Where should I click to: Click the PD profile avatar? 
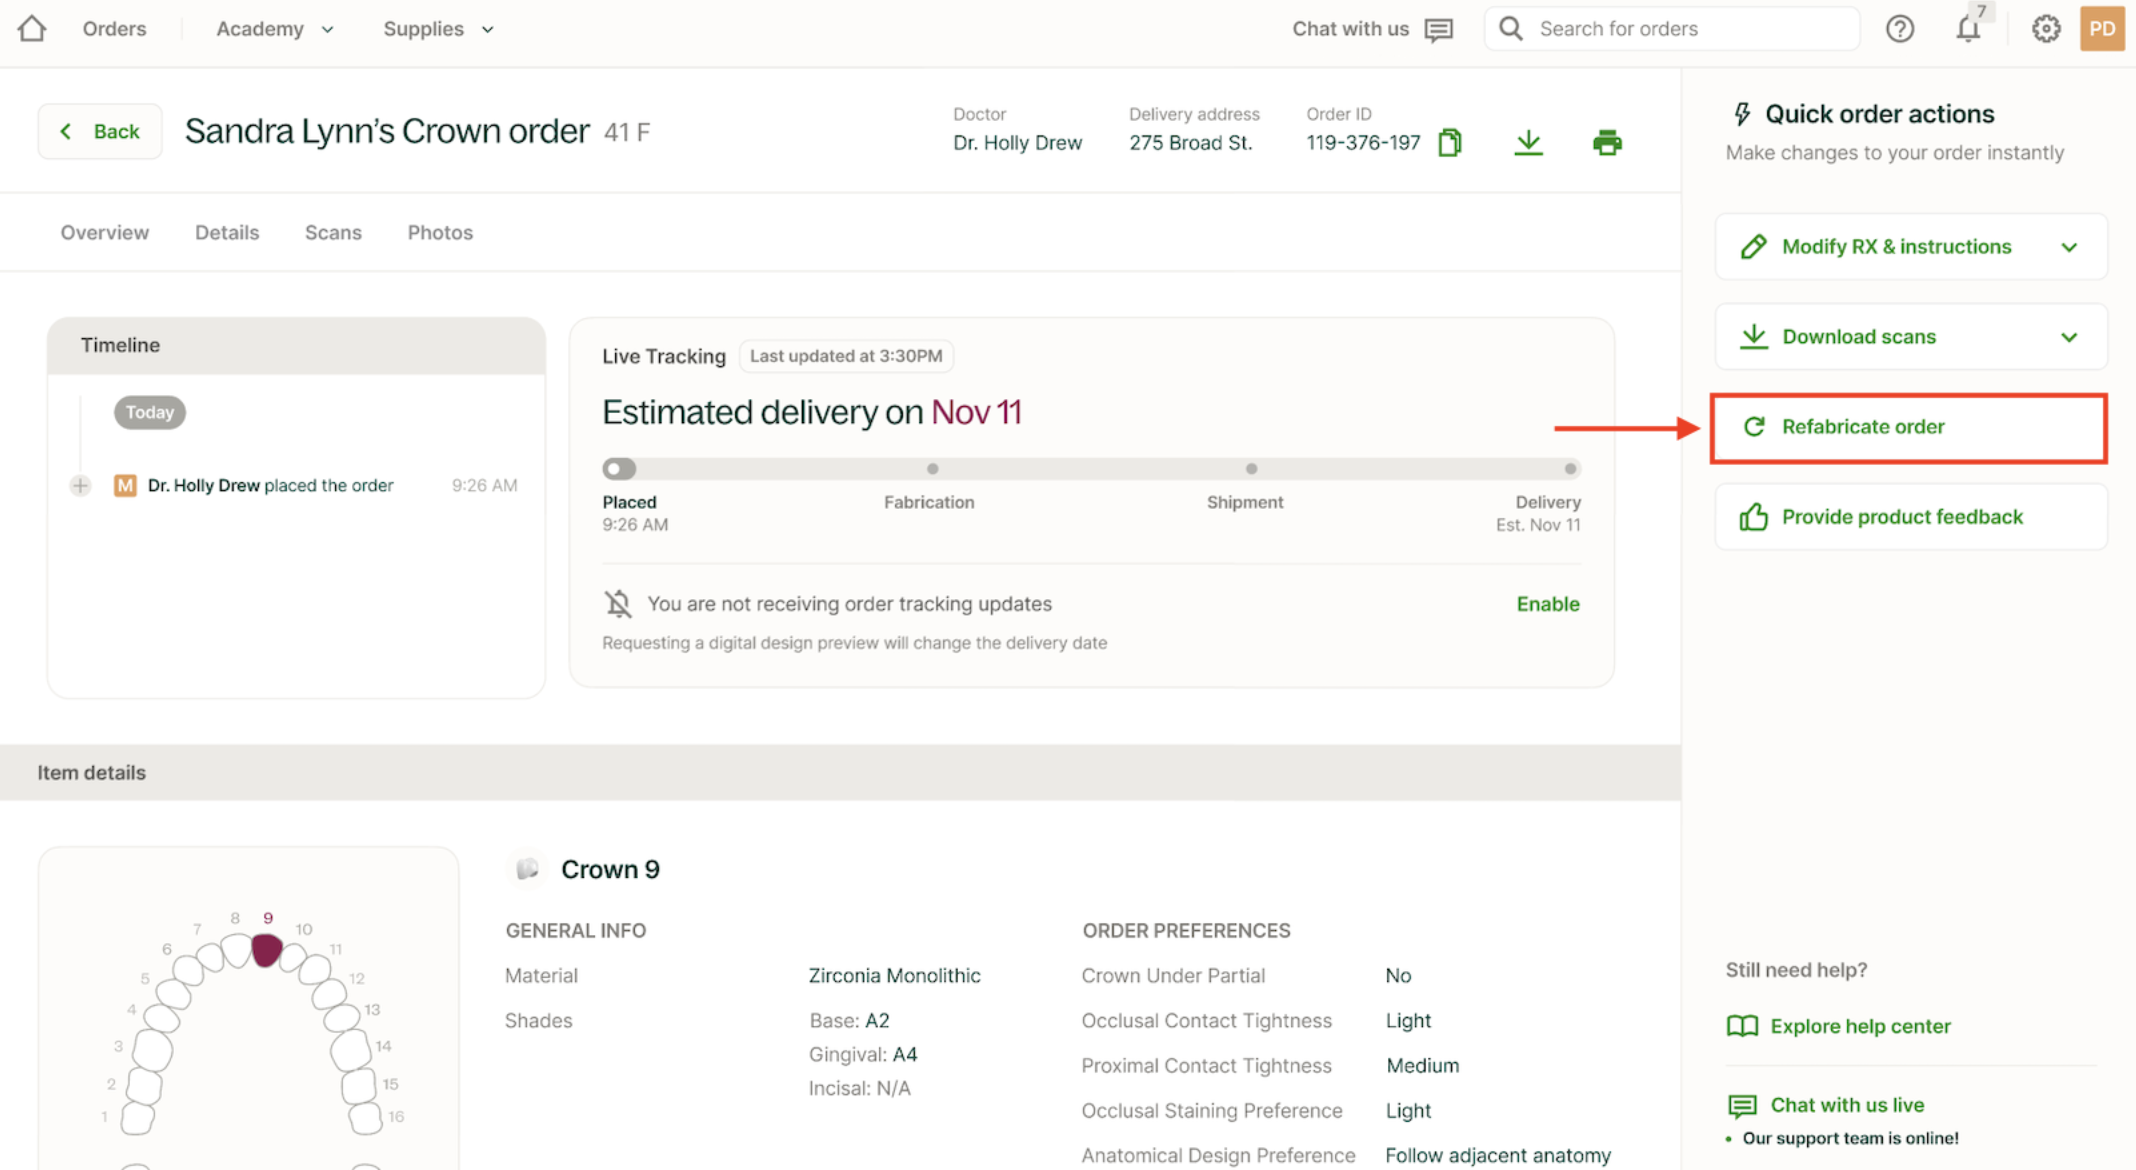[2102, 29]
